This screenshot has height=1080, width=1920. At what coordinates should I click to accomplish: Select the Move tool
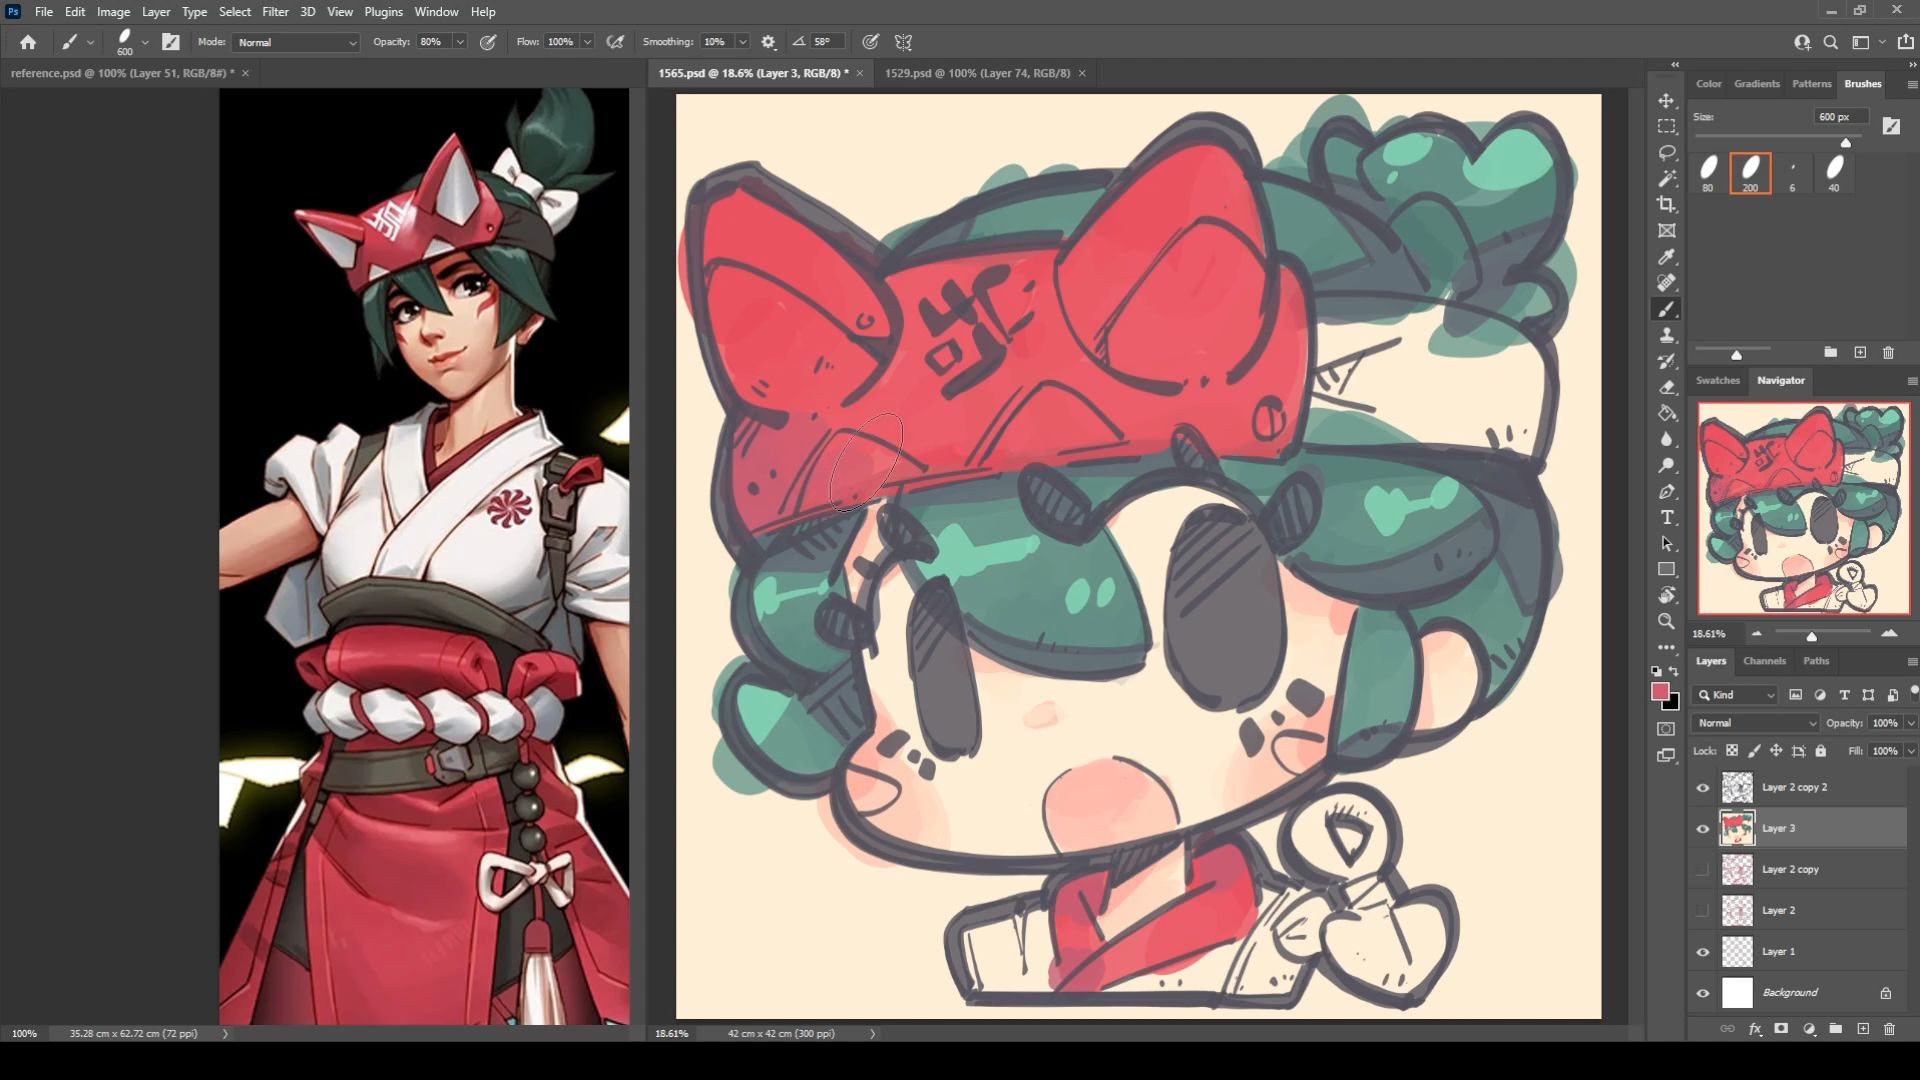pyautogui.click(x=1666, y=100)
